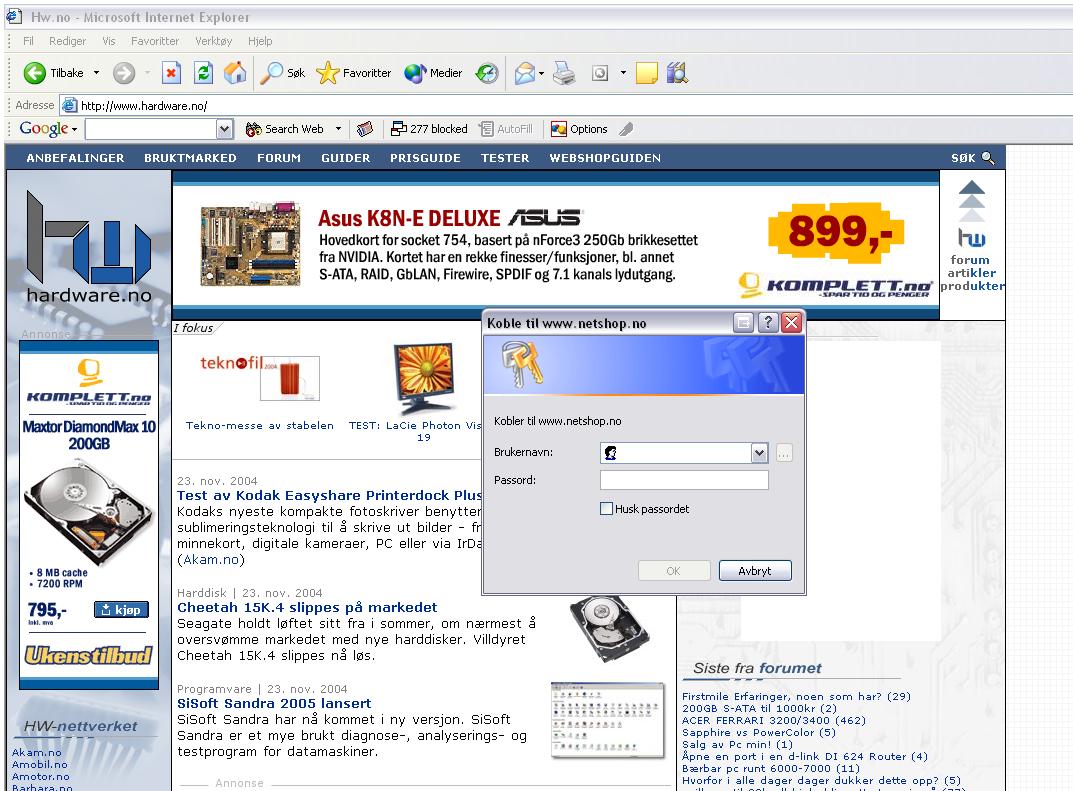This screenshot has width=1073, height=791.
Task: Click the Asus K8N-E Deluxe banner ad
Action: pos(556,245)
